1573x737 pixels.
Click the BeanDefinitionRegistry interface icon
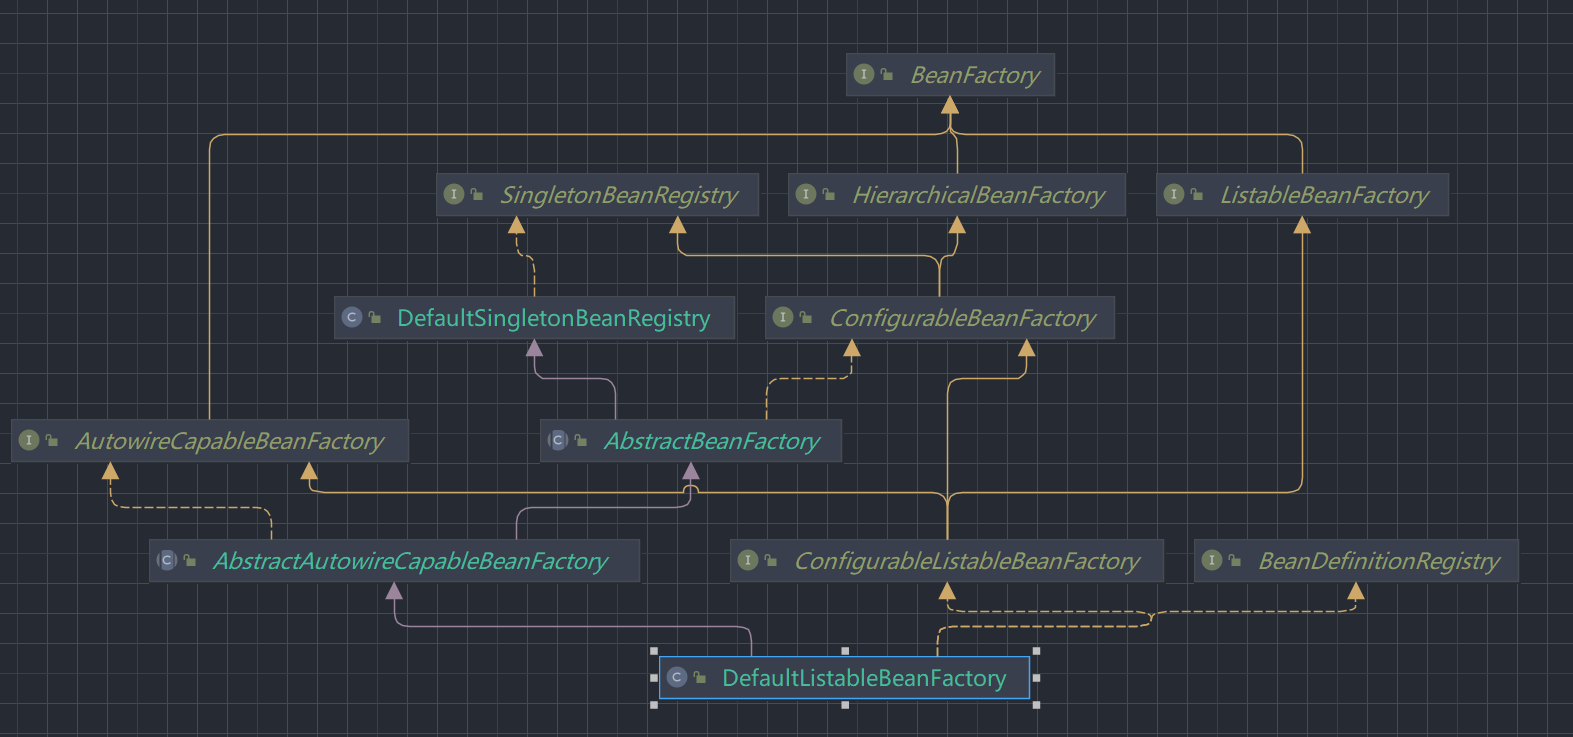coord(1212,560)
